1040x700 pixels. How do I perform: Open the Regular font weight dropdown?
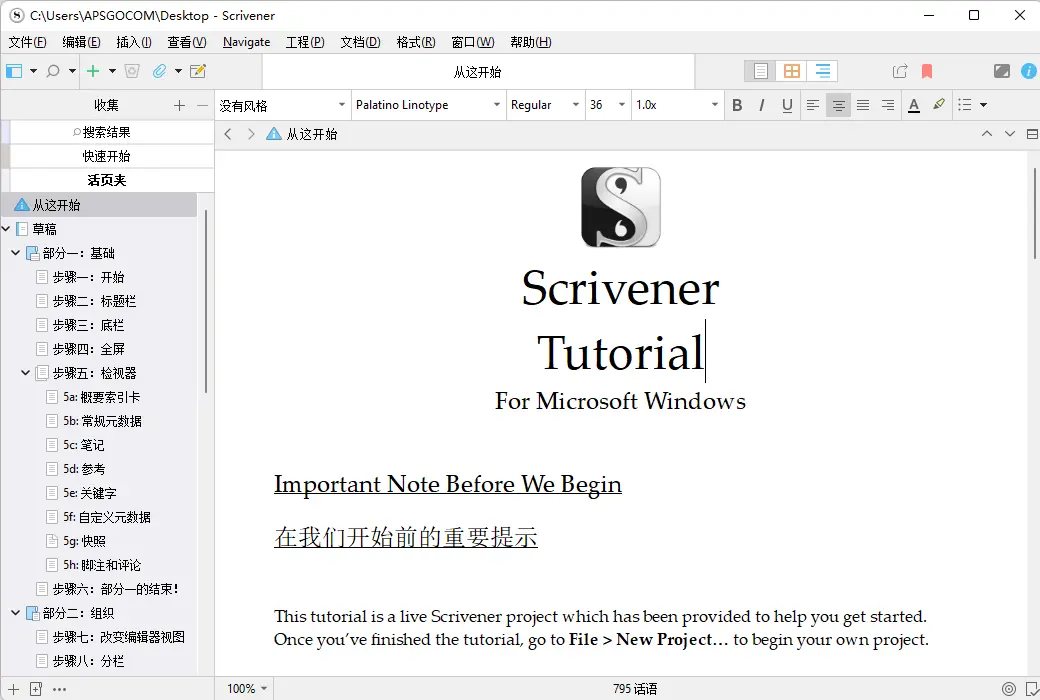tap(545, 105)
